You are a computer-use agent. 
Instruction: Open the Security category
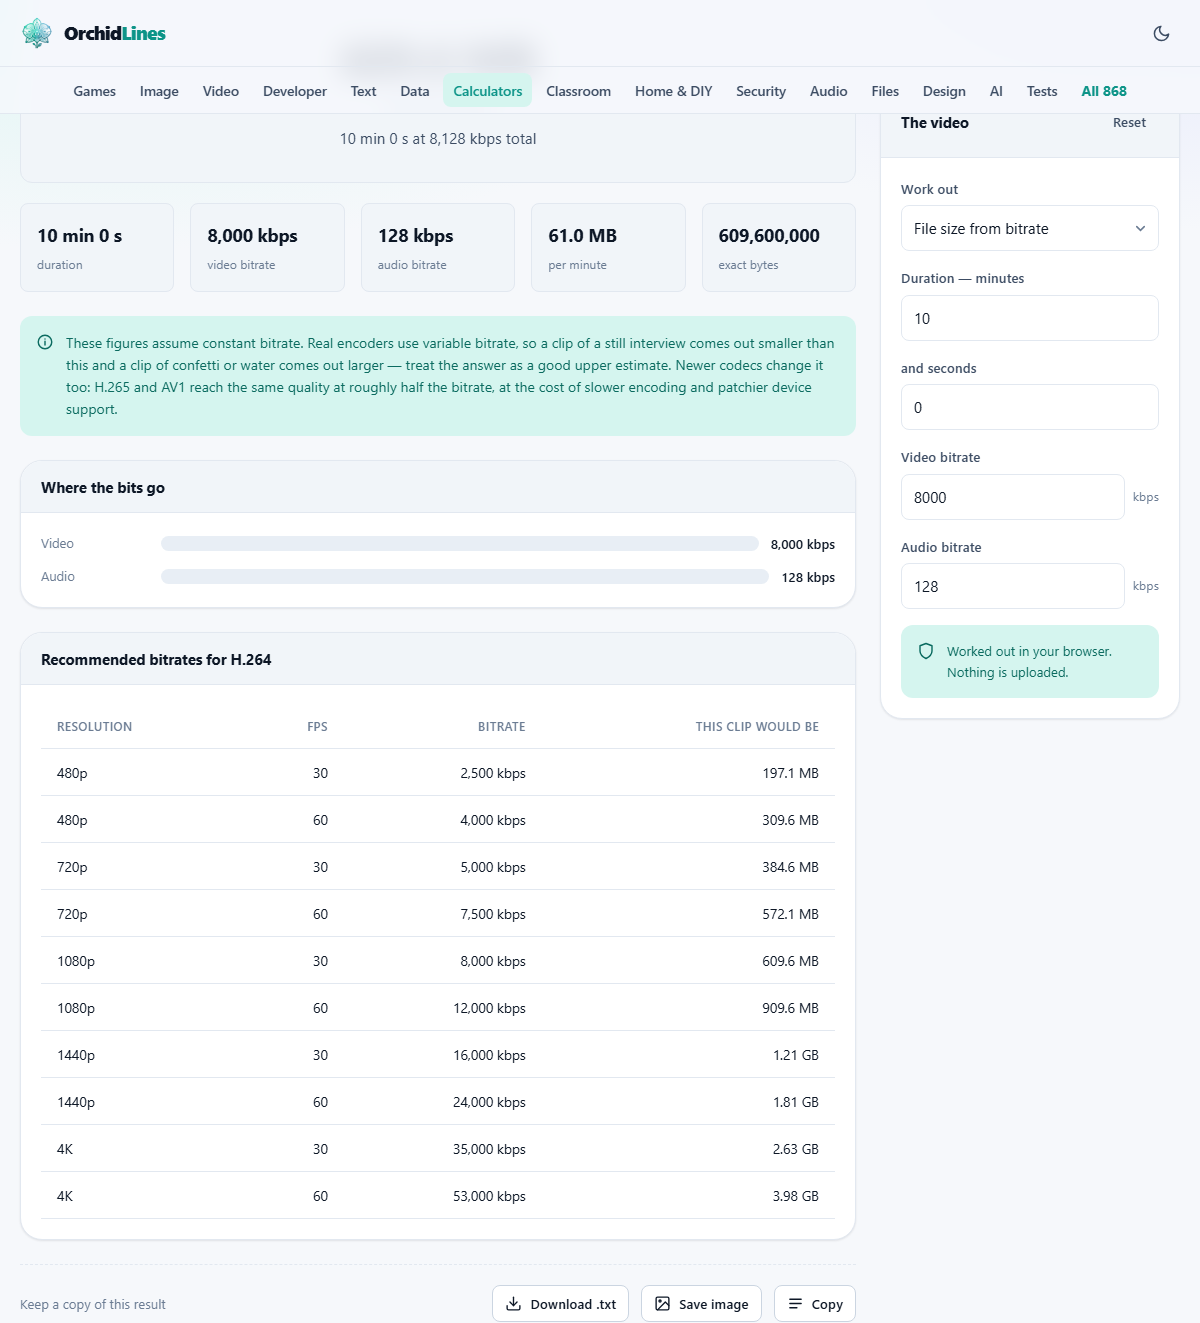point(761,91)
